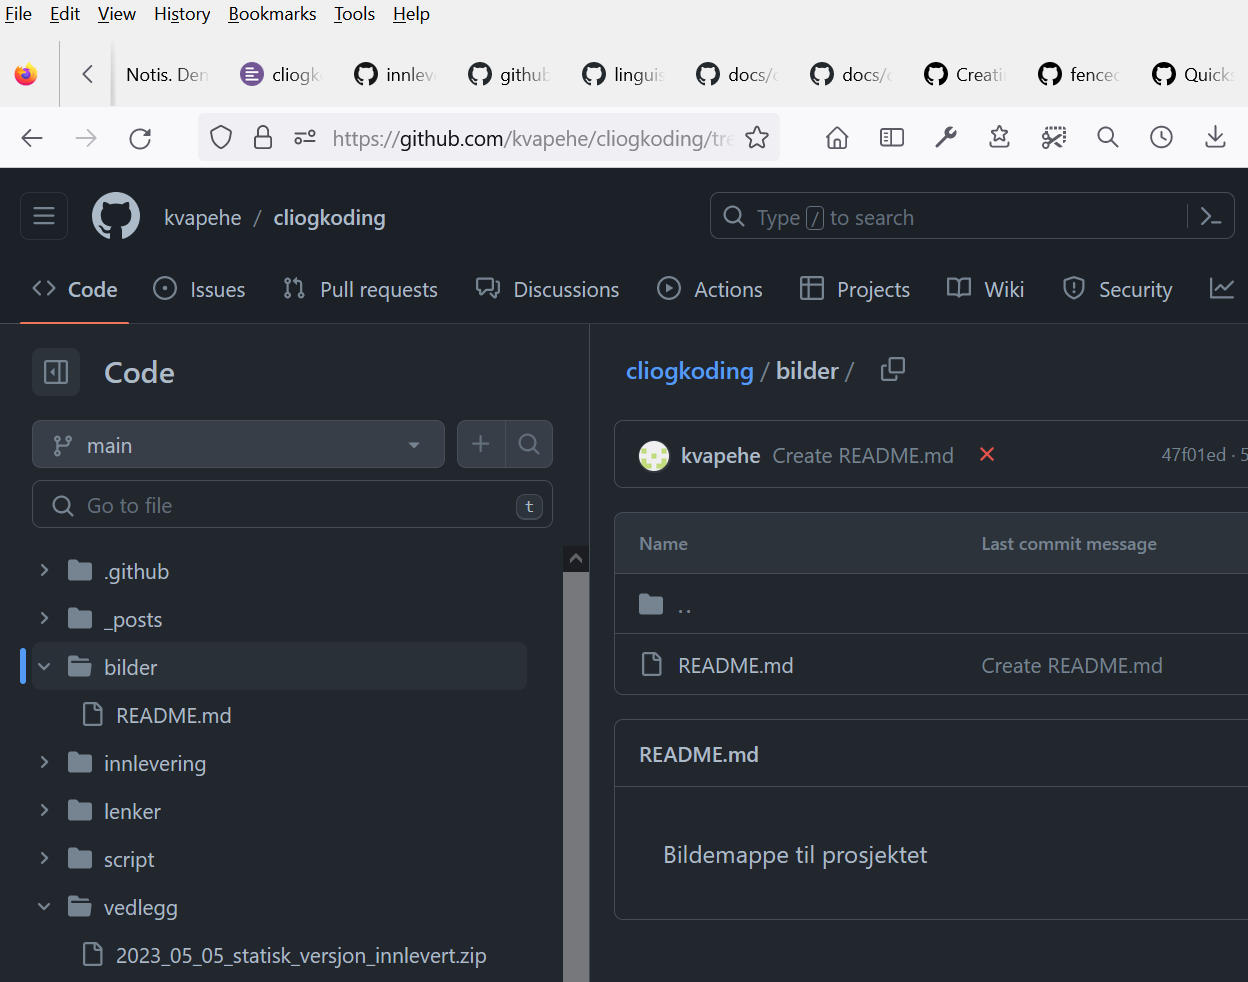Click the GitHub logo icon
Image resolution: width=1248 pixels, height=982 pixels.
point(115,215)
